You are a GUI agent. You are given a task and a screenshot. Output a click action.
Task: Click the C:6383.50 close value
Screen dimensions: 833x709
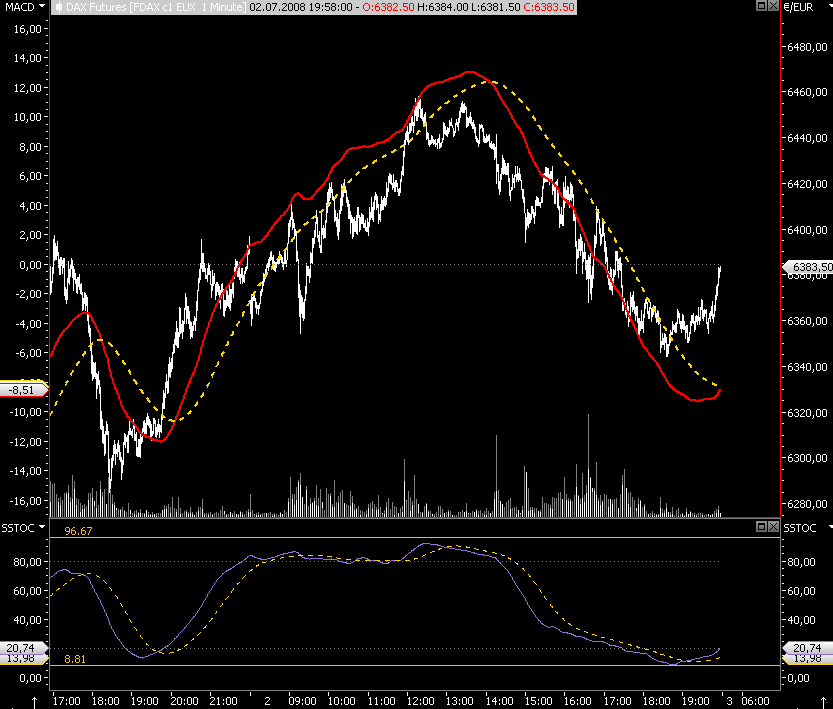549,7
